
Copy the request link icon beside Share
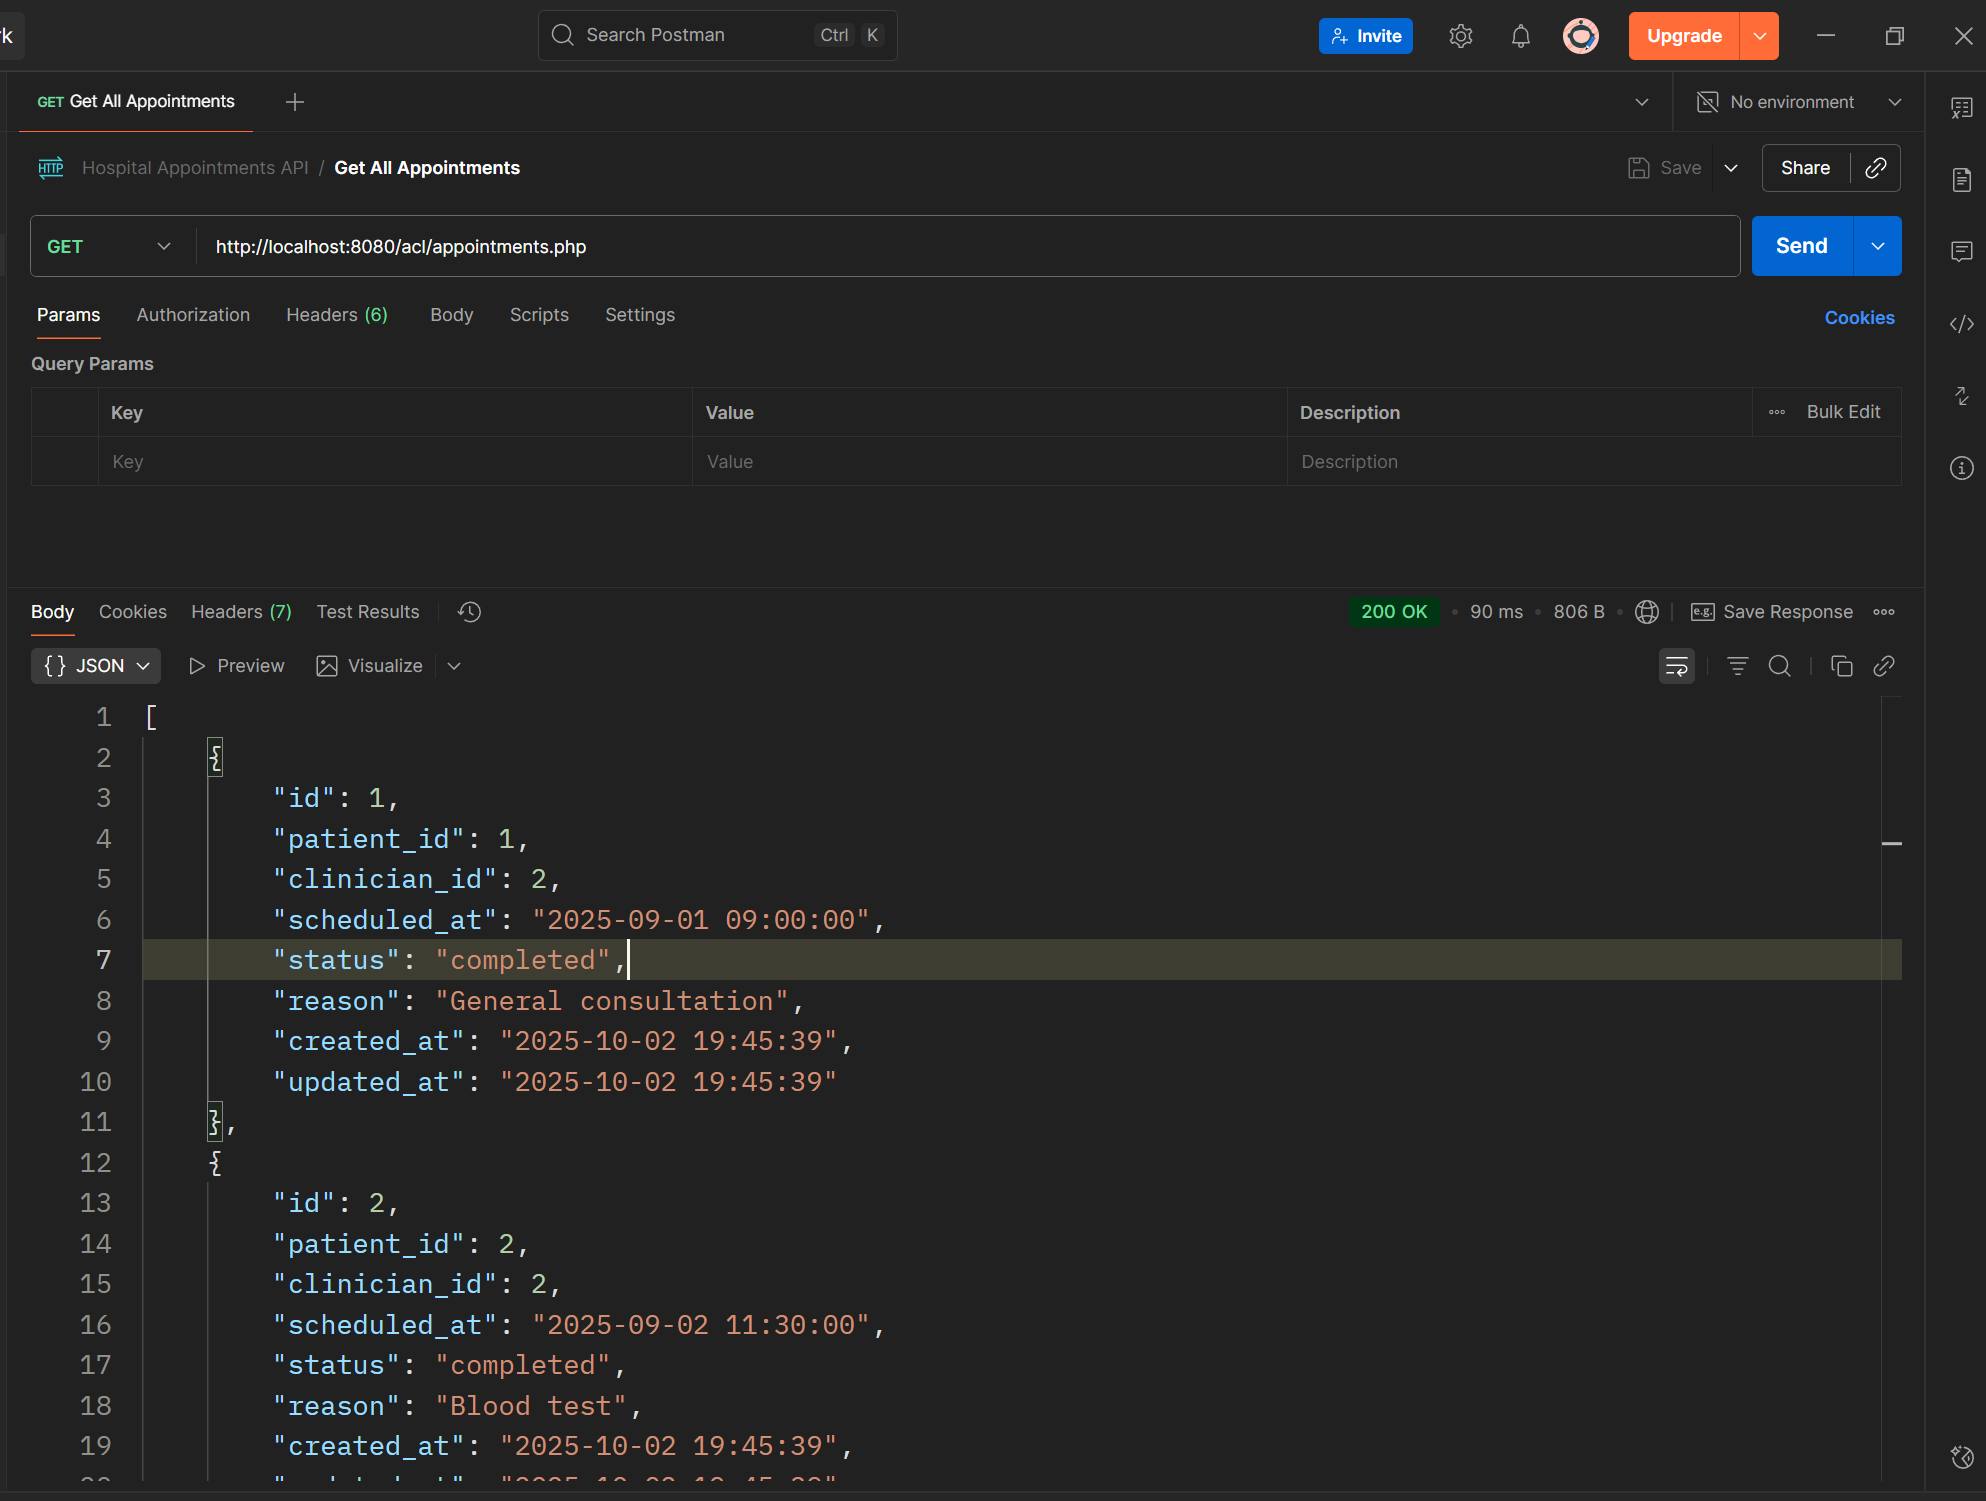tap(1875, 168)
